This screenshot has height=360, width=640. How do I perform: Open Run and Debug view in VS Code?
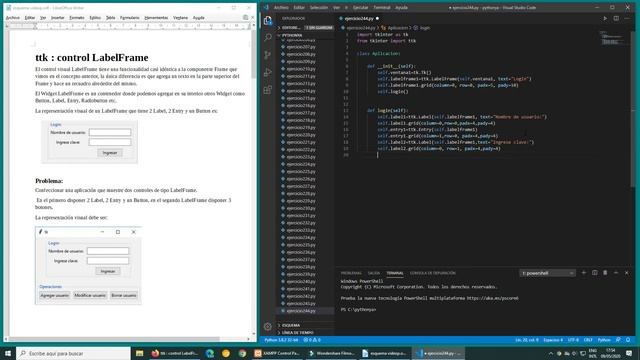268,72
